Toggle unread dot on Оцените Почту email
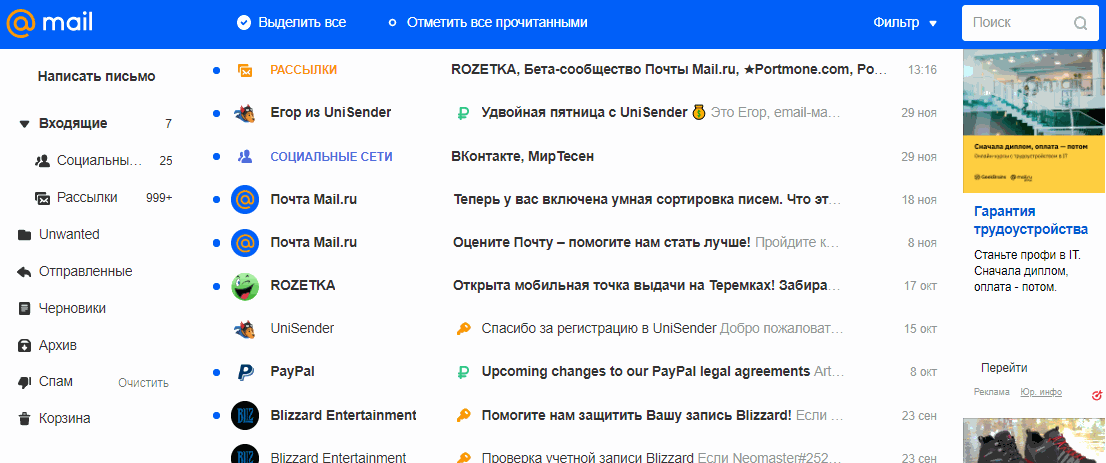The width and height of the screenshot is (1106, 463). (216, 243)
